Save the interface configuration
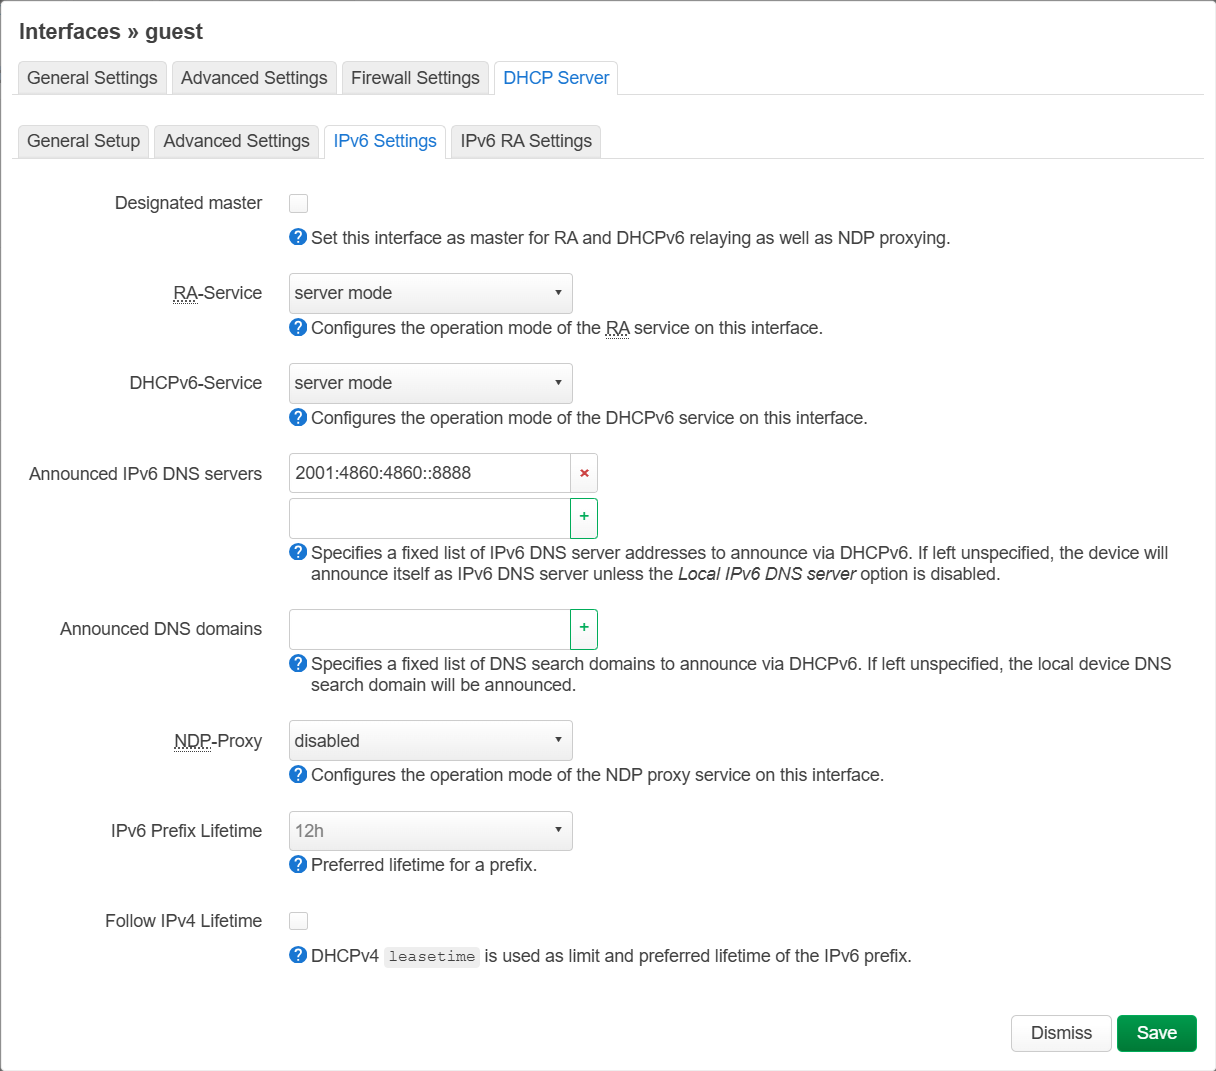1216x1071 pixels. [x=1156, y=1033]
